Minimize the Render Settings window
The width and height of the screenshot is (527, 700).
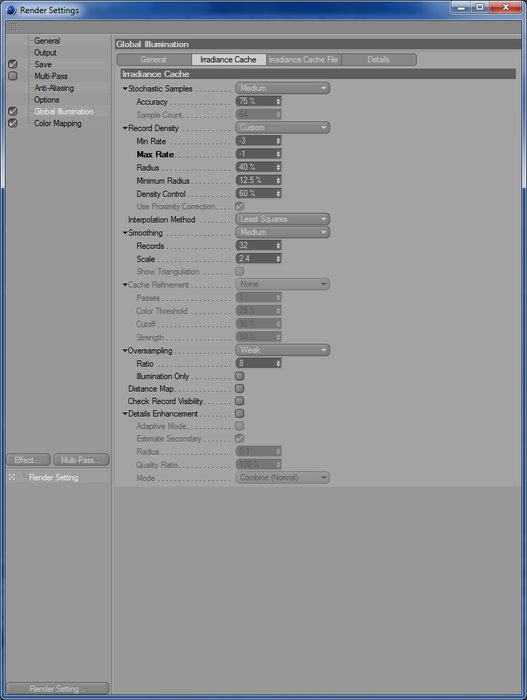coord(461,7)
